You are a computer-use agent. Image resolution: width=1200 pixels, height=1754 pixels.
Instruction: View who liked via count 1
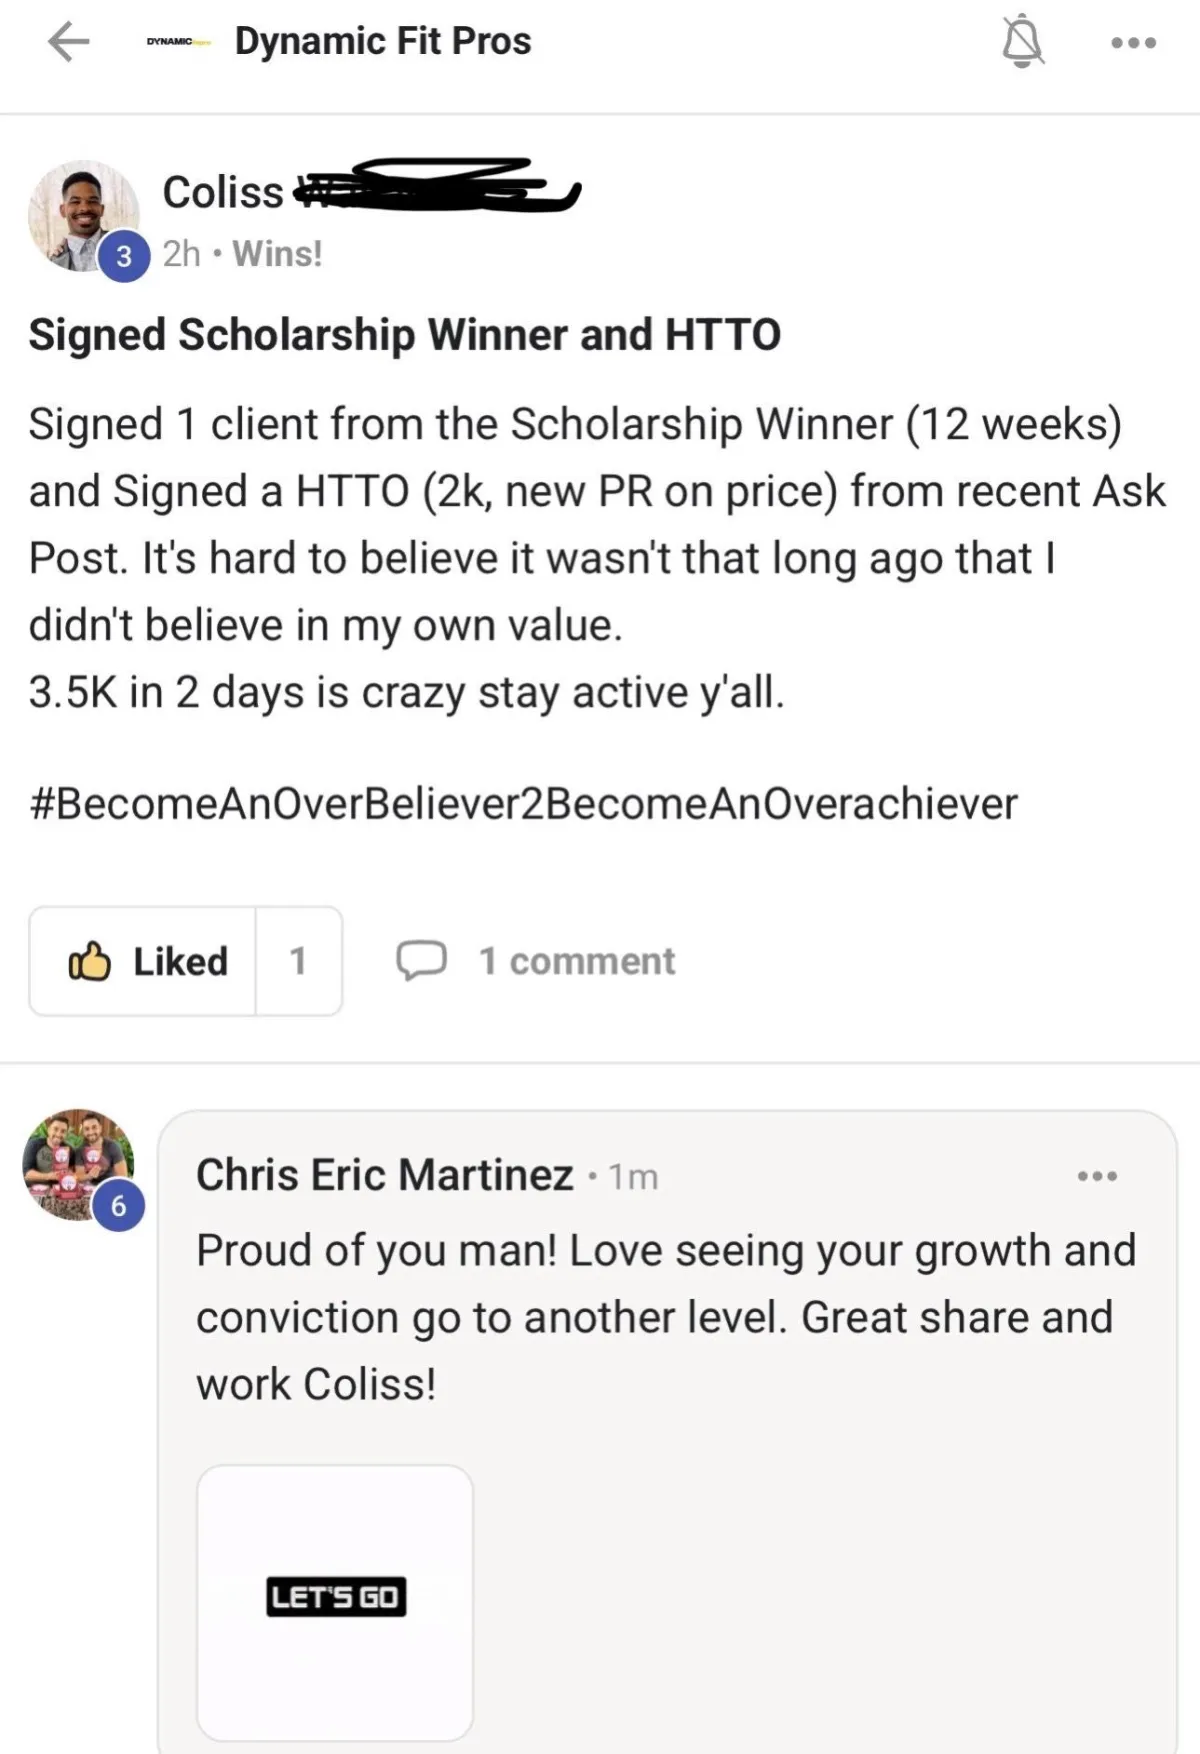[298, 961]
